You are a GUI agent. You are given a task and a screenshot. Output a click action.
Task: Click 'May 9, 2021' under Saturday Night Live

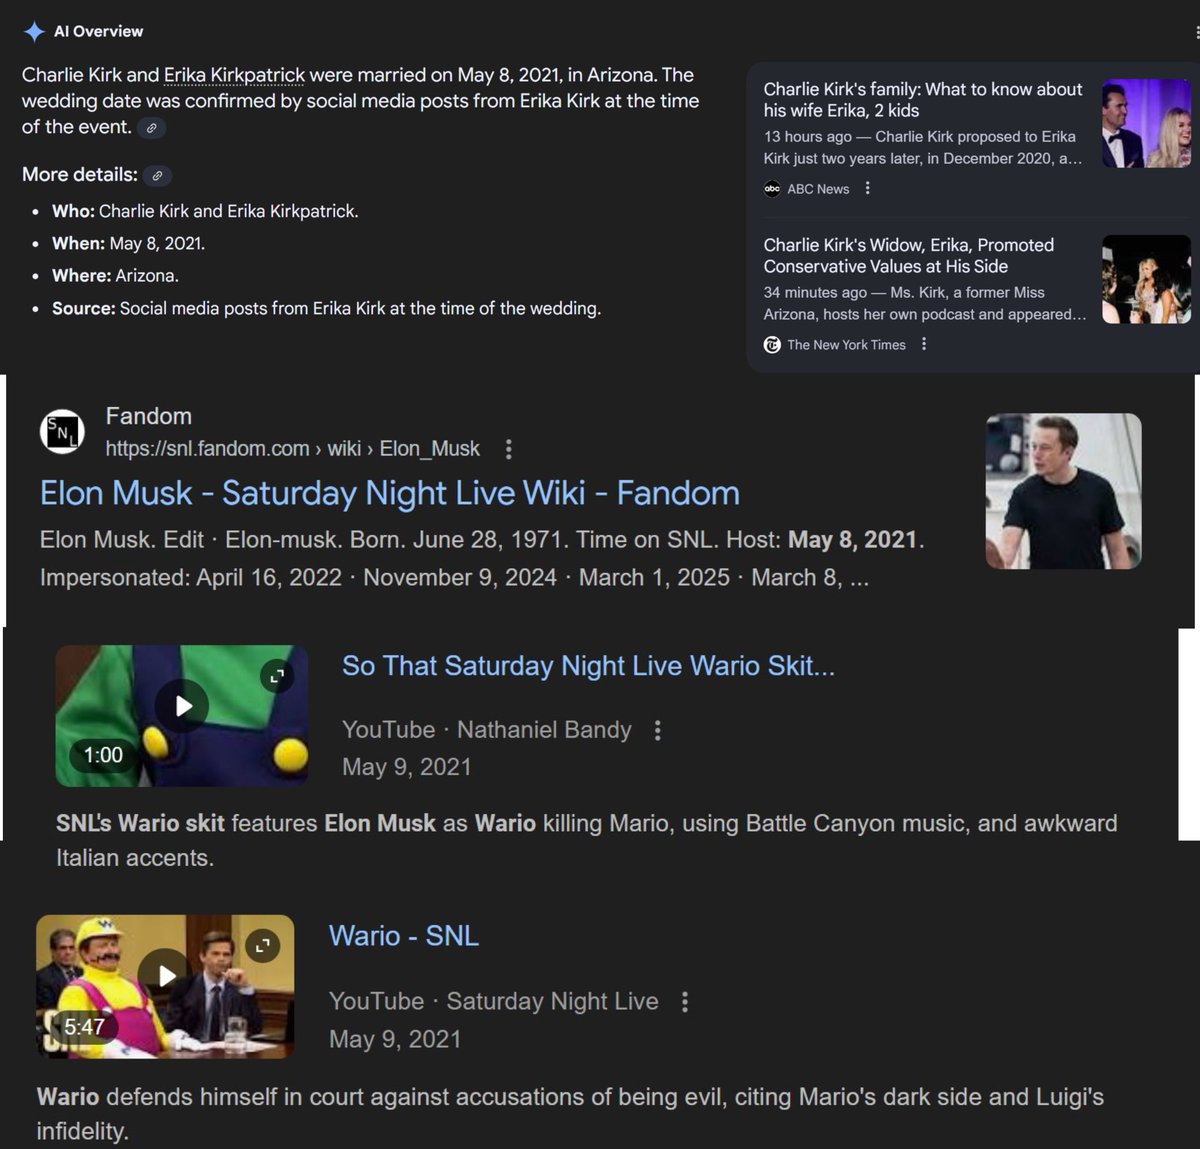395,1039
